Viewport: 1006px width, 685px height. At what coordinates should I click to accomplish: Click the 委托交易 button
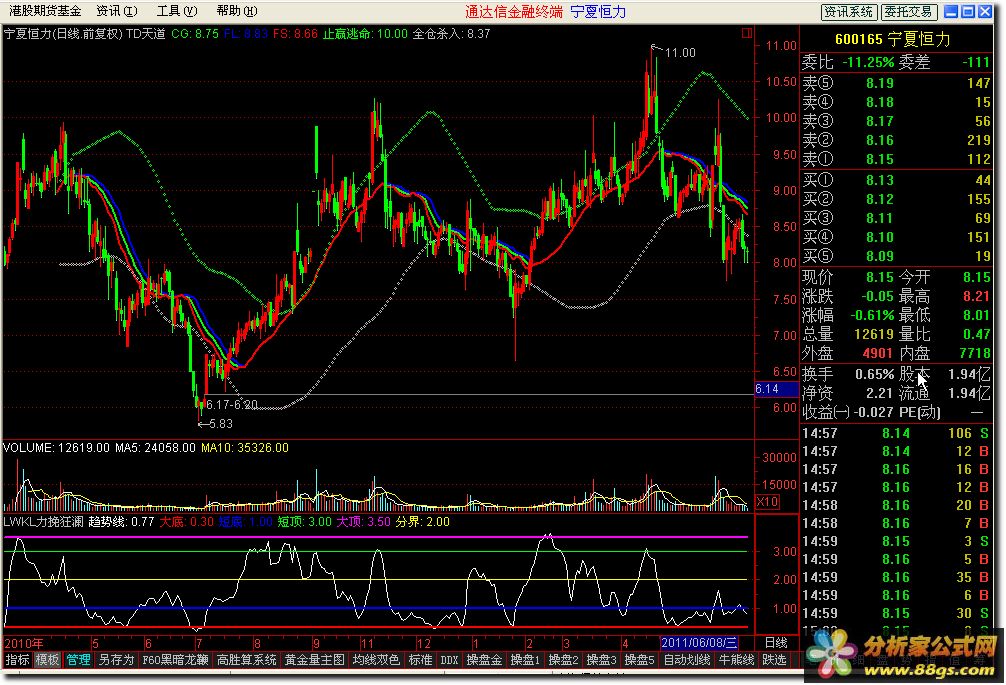908,12
